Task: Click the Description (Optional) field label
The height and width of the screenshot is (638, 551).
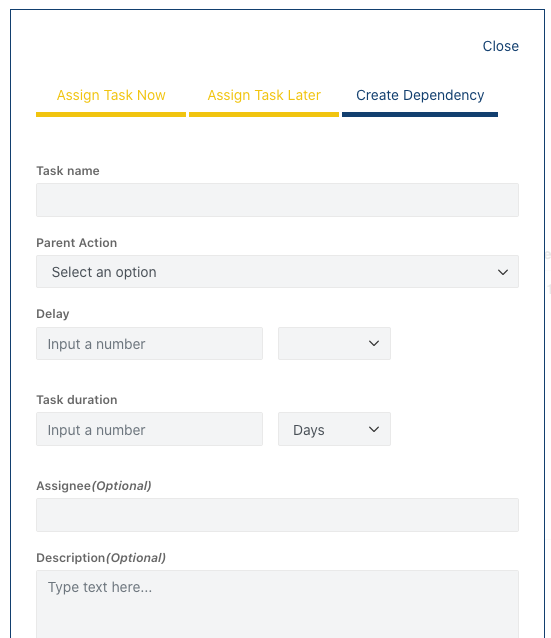Action: [x=101, y=558]
